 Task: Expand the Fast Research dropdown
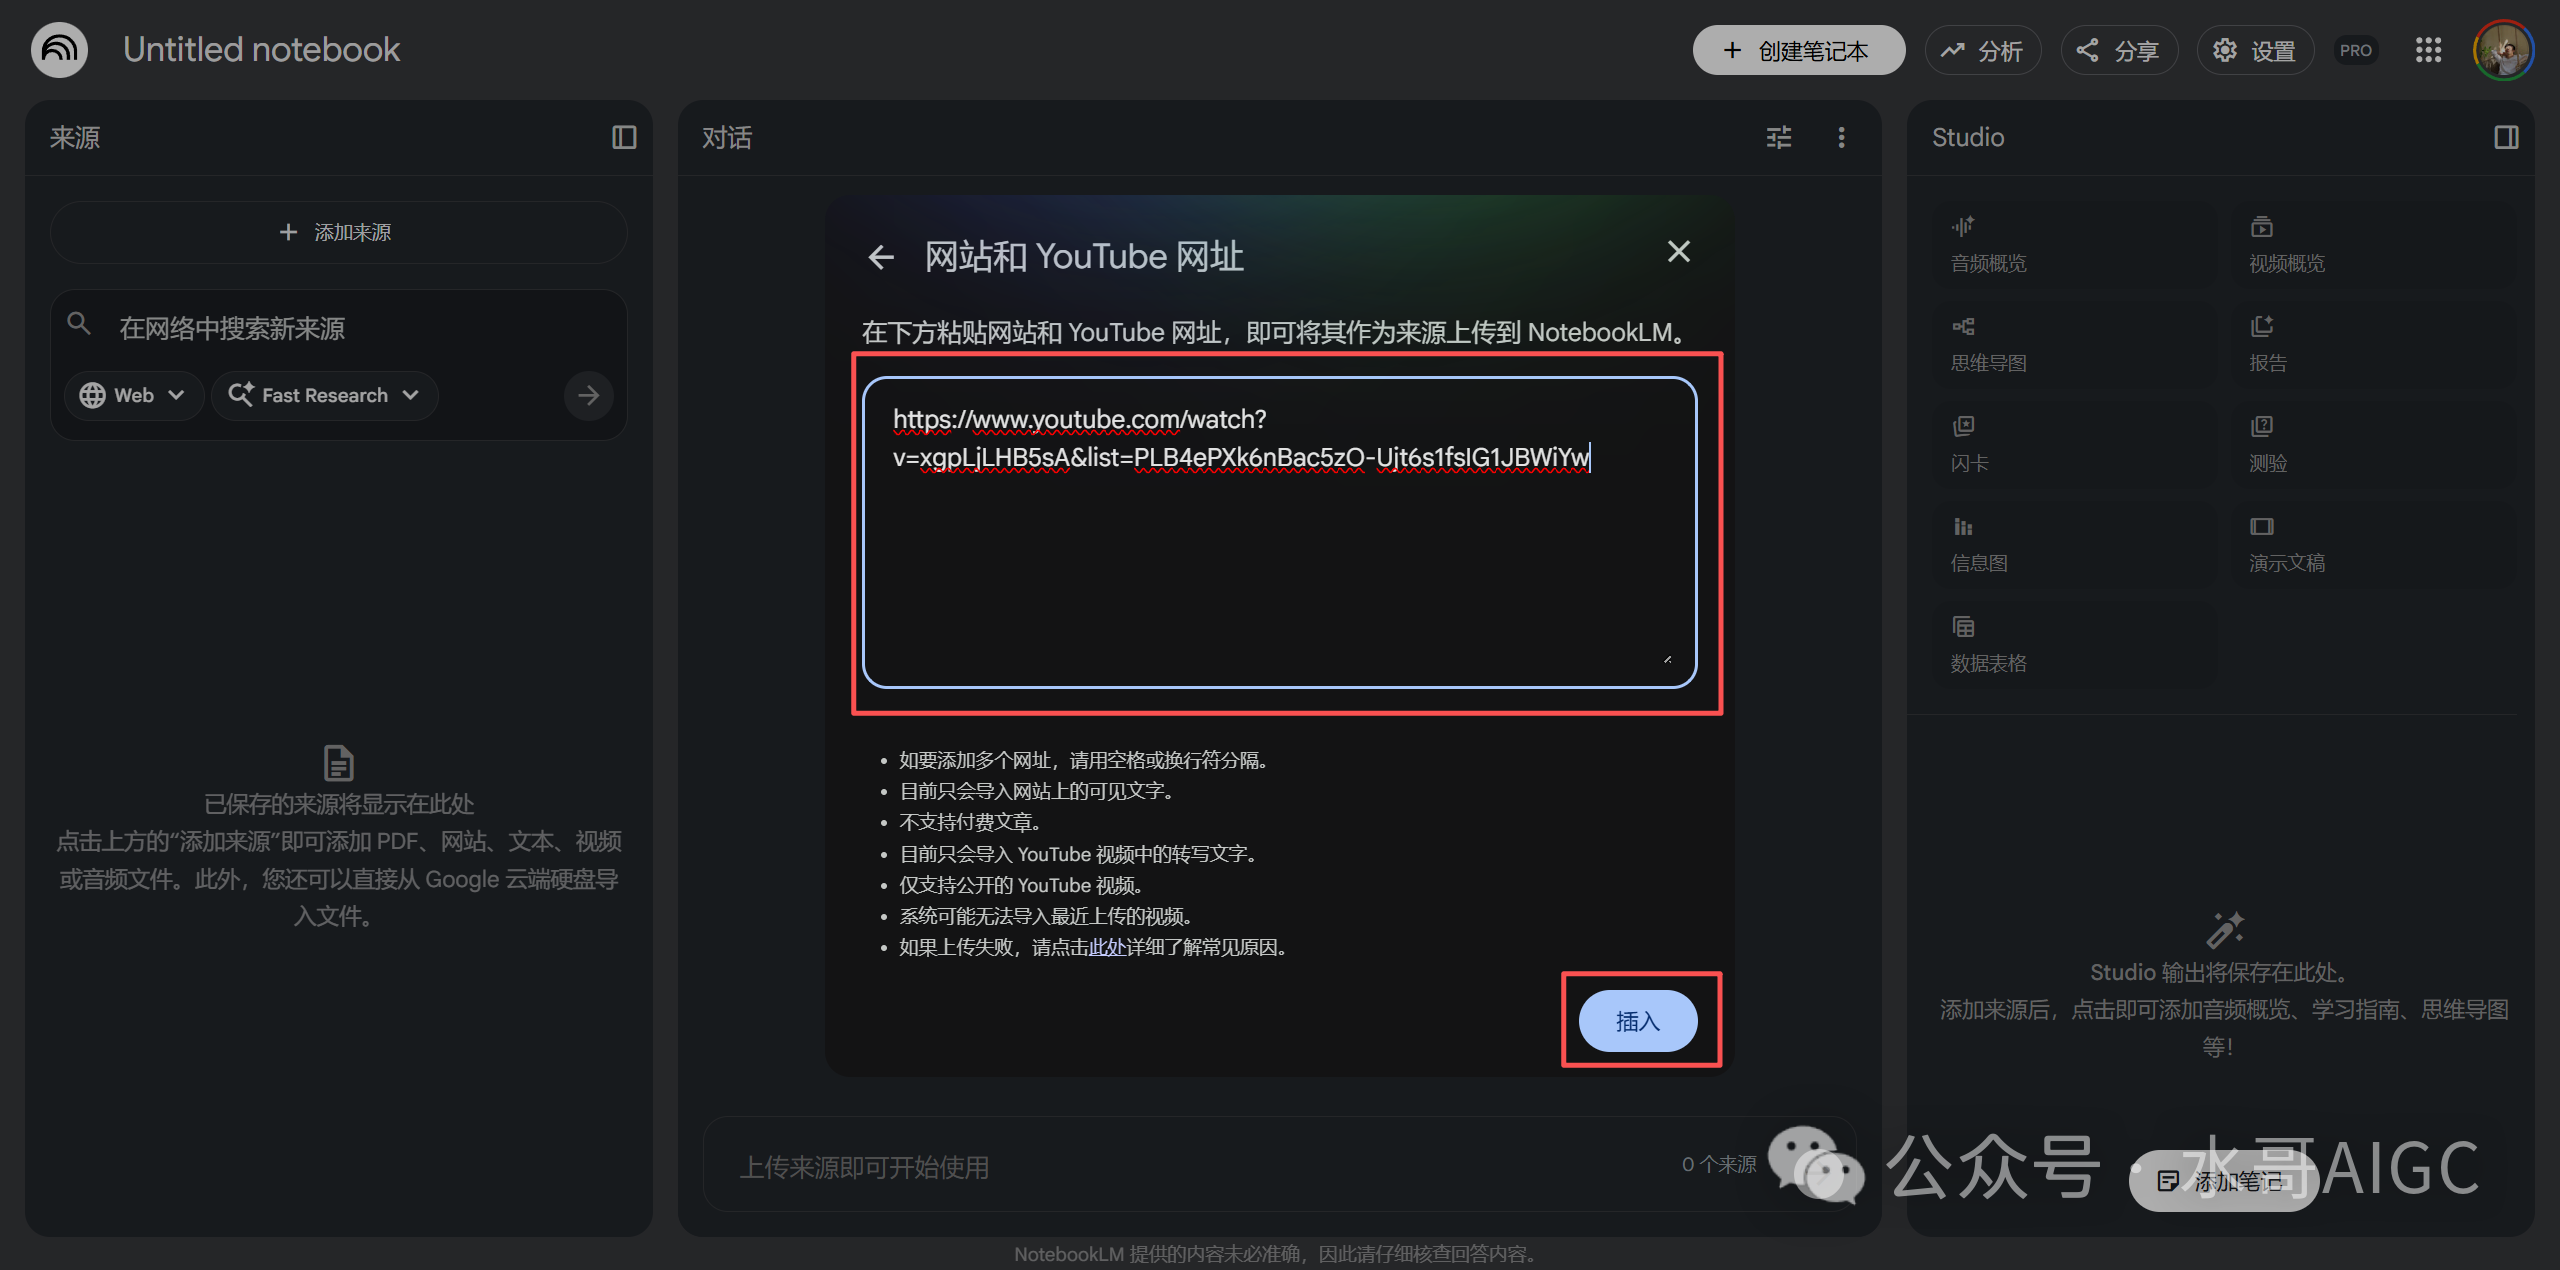[324, 395]
